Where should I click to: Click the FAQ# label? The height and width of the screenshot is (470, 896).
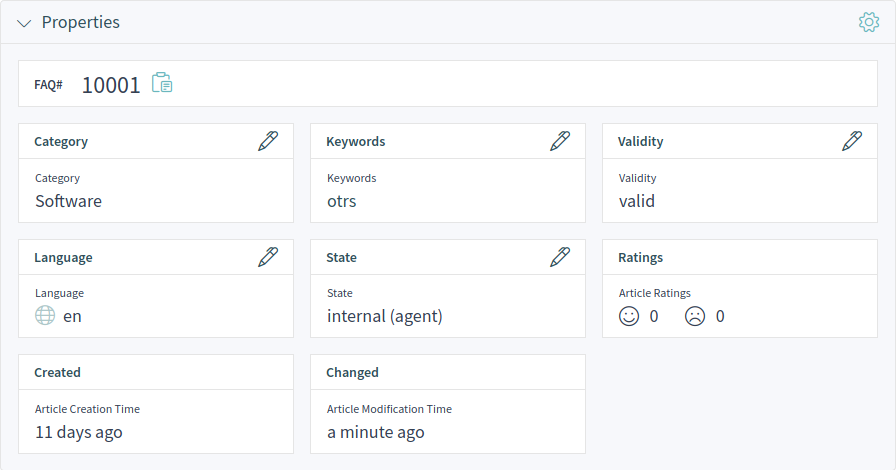(49, 85)
